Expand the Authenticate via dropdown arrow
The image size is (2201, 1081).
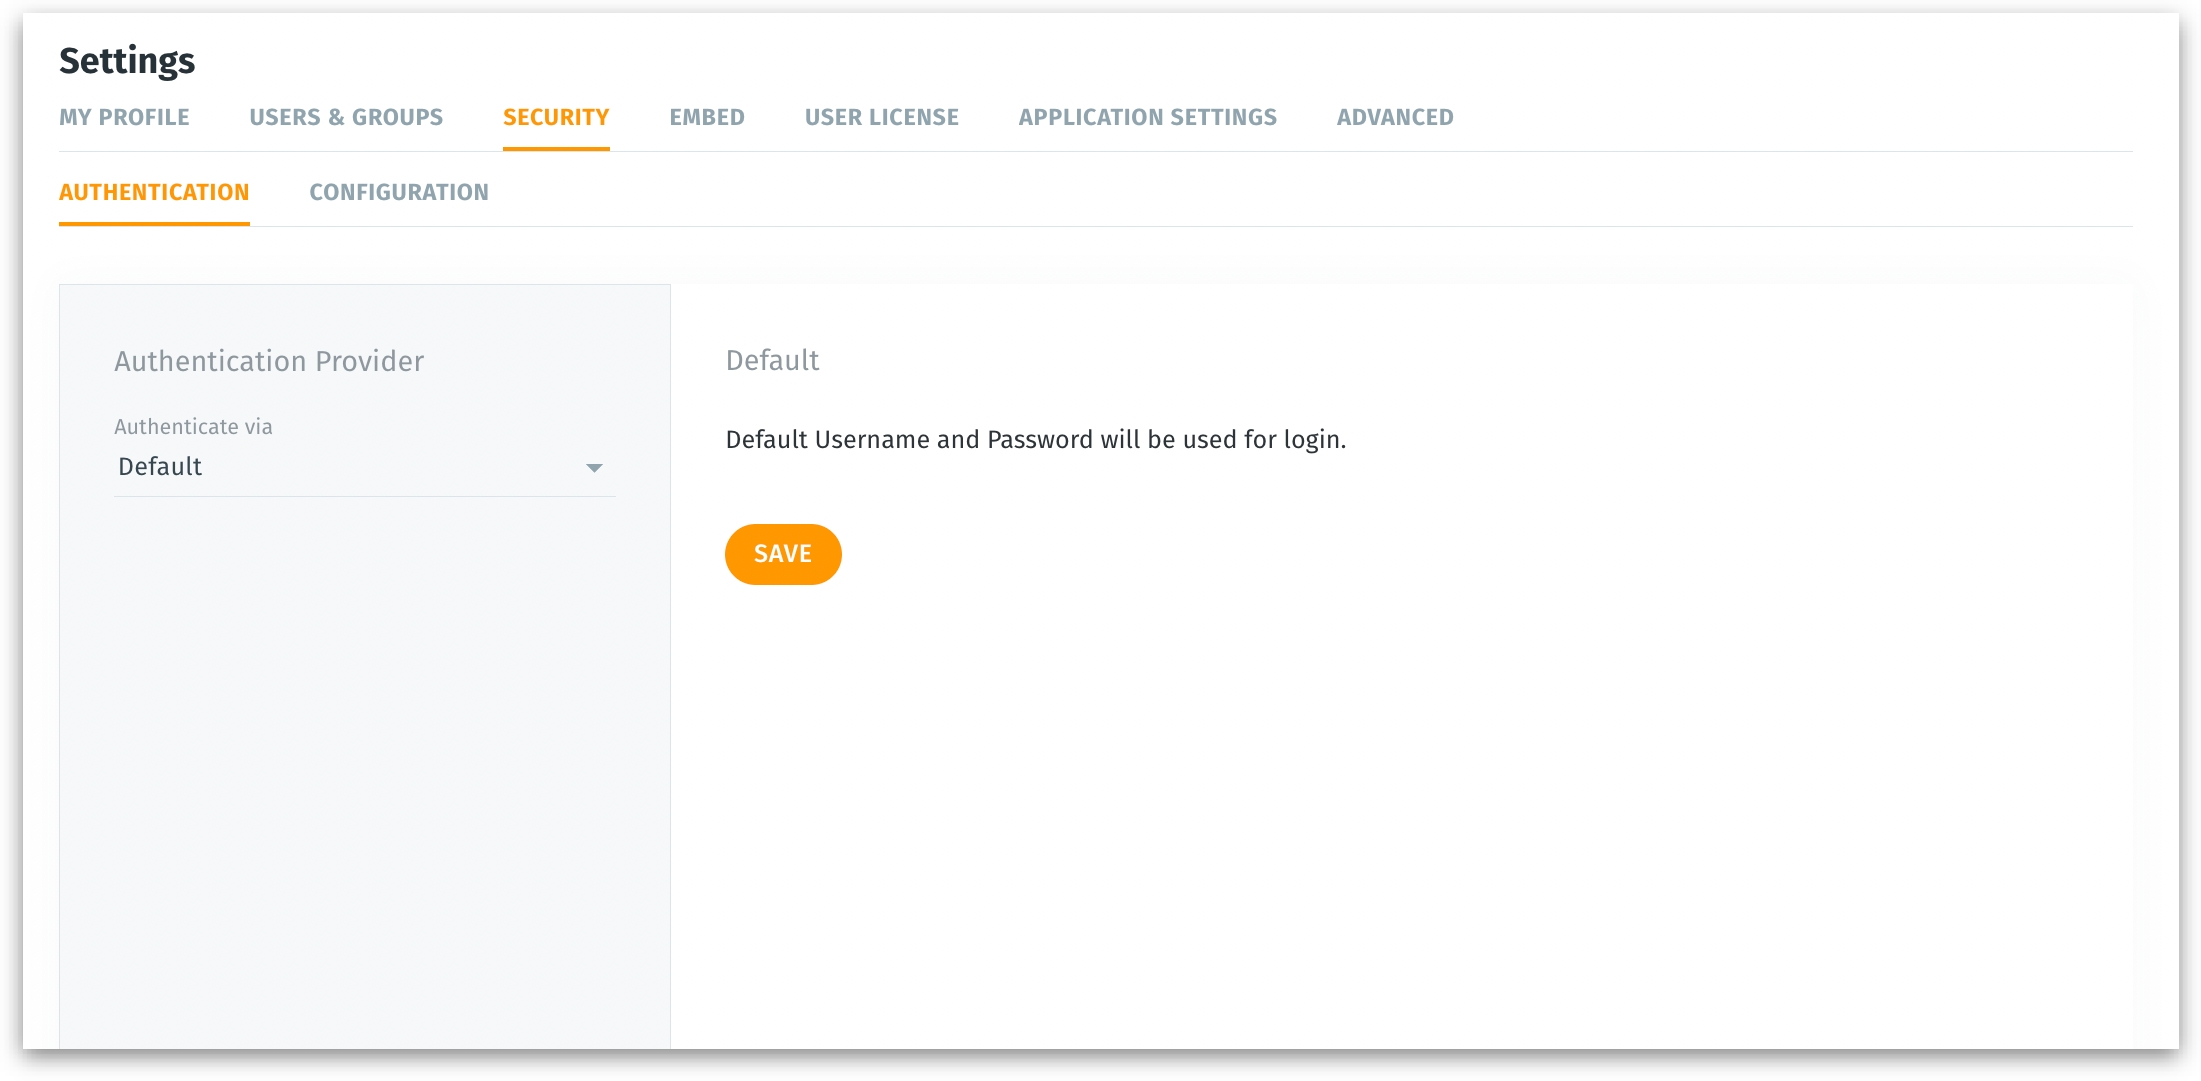click(x=594, y=468)
